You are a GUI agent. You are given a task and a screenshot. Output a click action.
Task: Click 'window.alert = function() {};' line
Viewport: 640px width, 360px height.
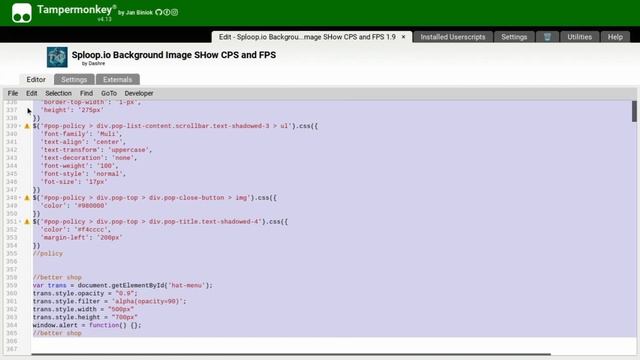[87, 325]
